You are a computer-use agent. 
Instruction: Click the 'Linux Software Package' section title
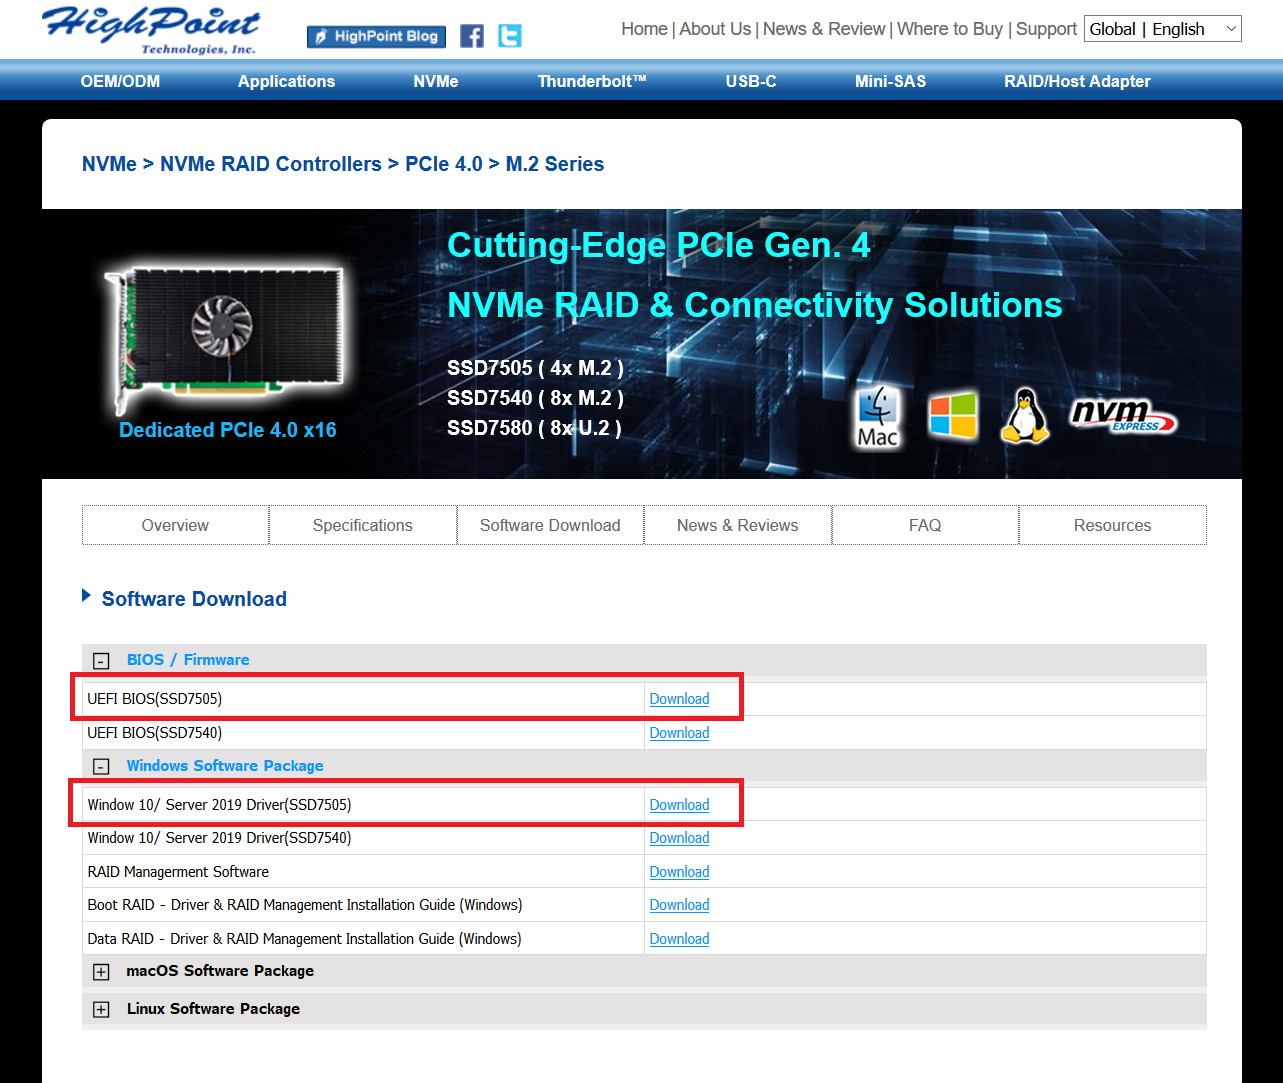coord(213,1009)
